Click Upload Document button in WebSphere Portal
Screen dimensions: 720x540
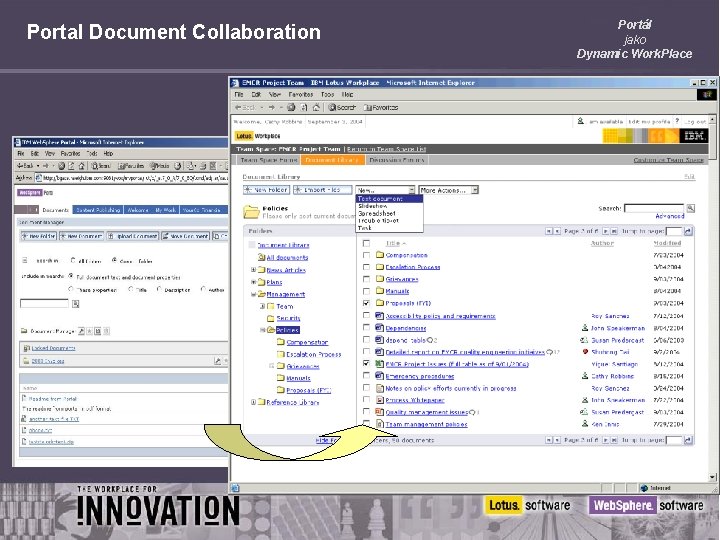[x=133, y=236]
